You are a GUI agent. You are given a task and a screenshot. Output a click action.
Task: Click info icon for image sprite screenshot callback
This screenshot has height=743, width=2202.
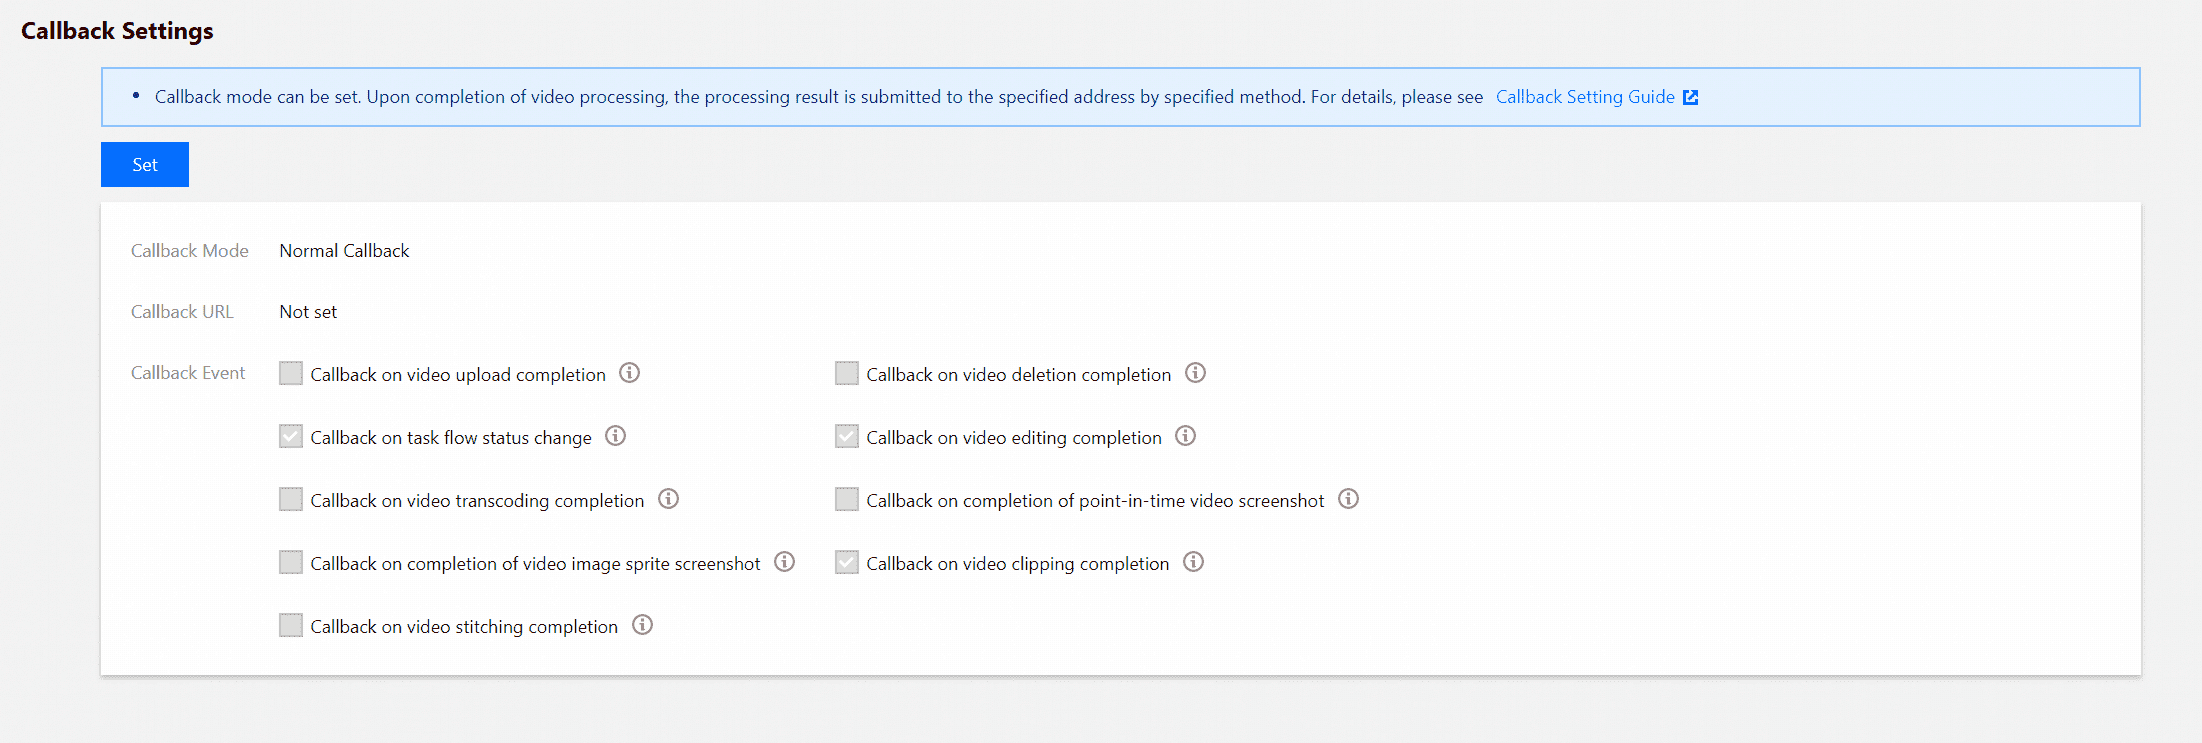click(x=785, y=562)
